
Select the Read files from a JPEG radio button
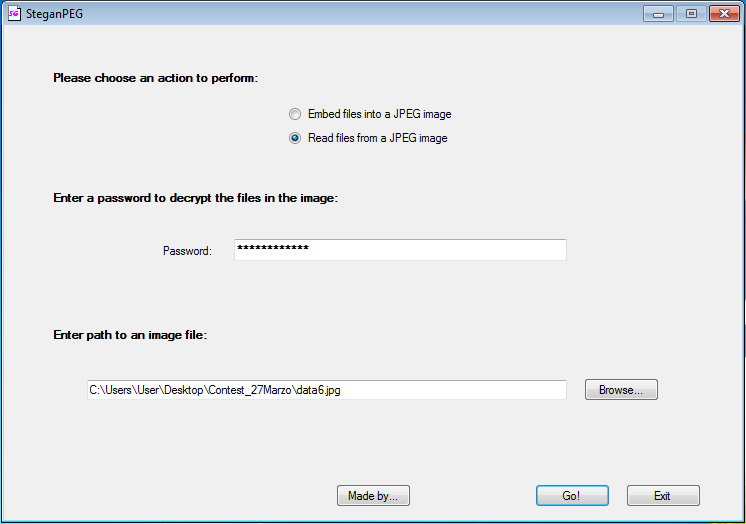295,138
